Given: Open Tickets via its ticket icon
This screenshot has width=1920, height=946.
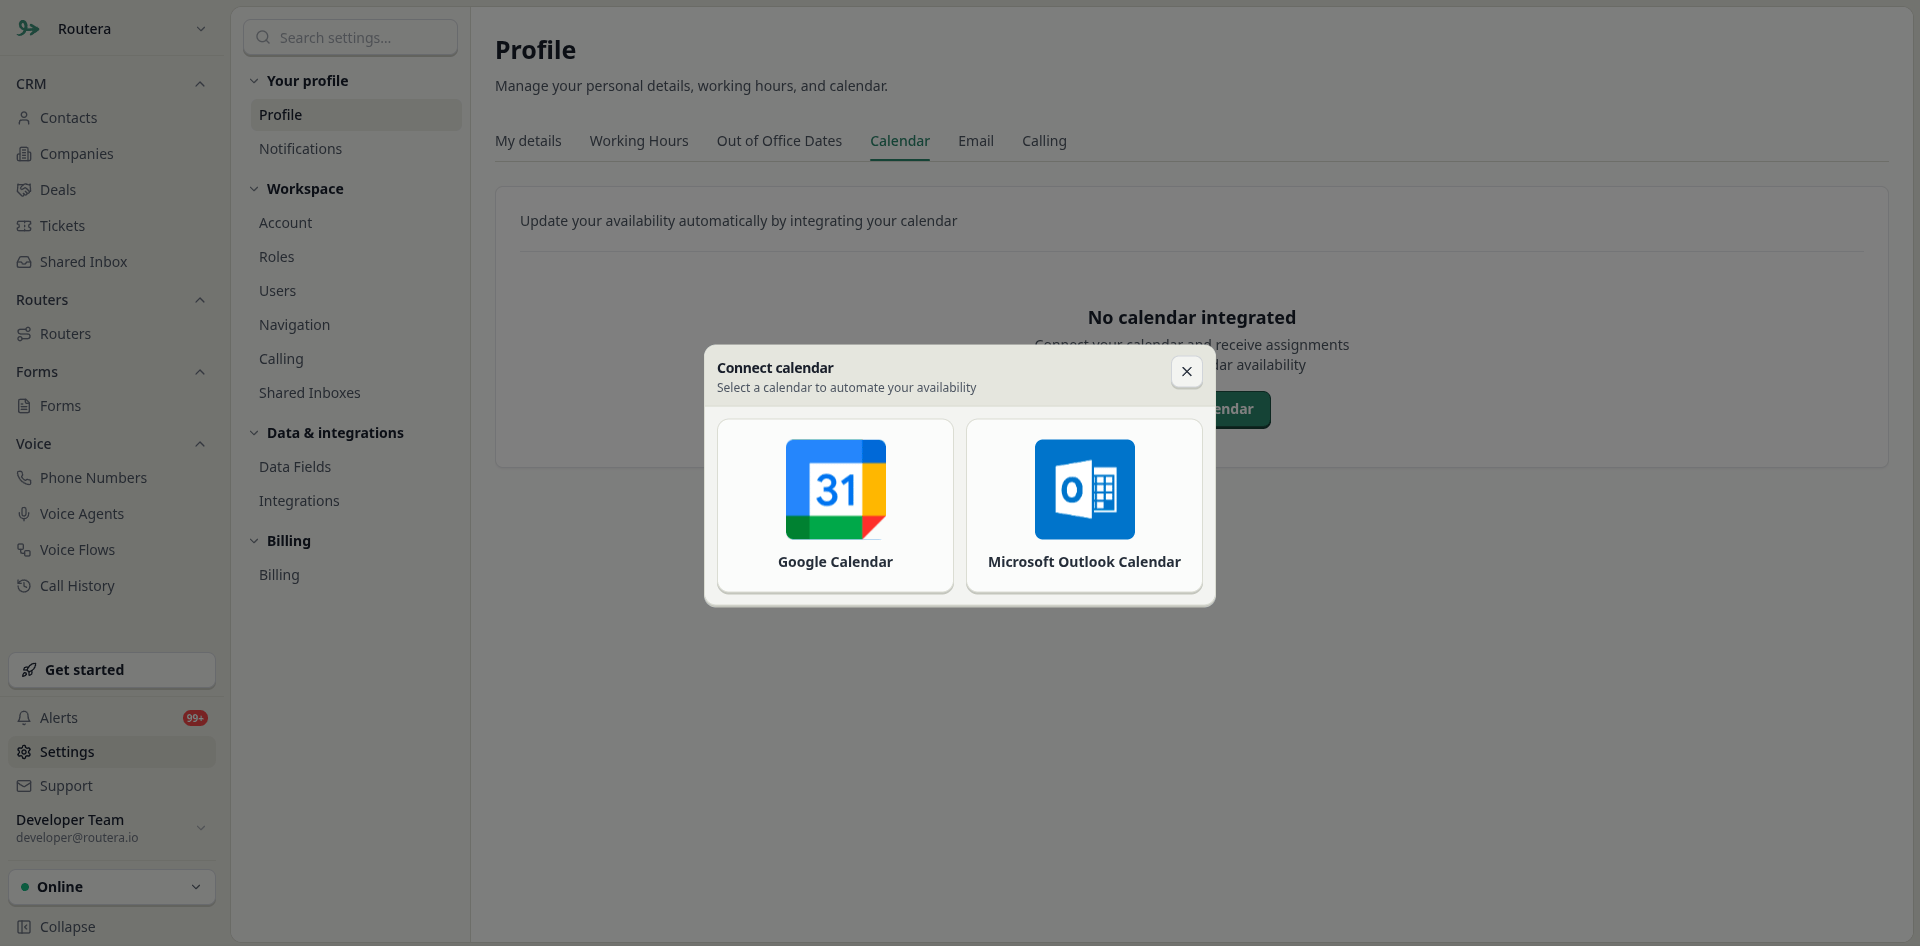Looking at the screenshot, I should pos(24,226).
